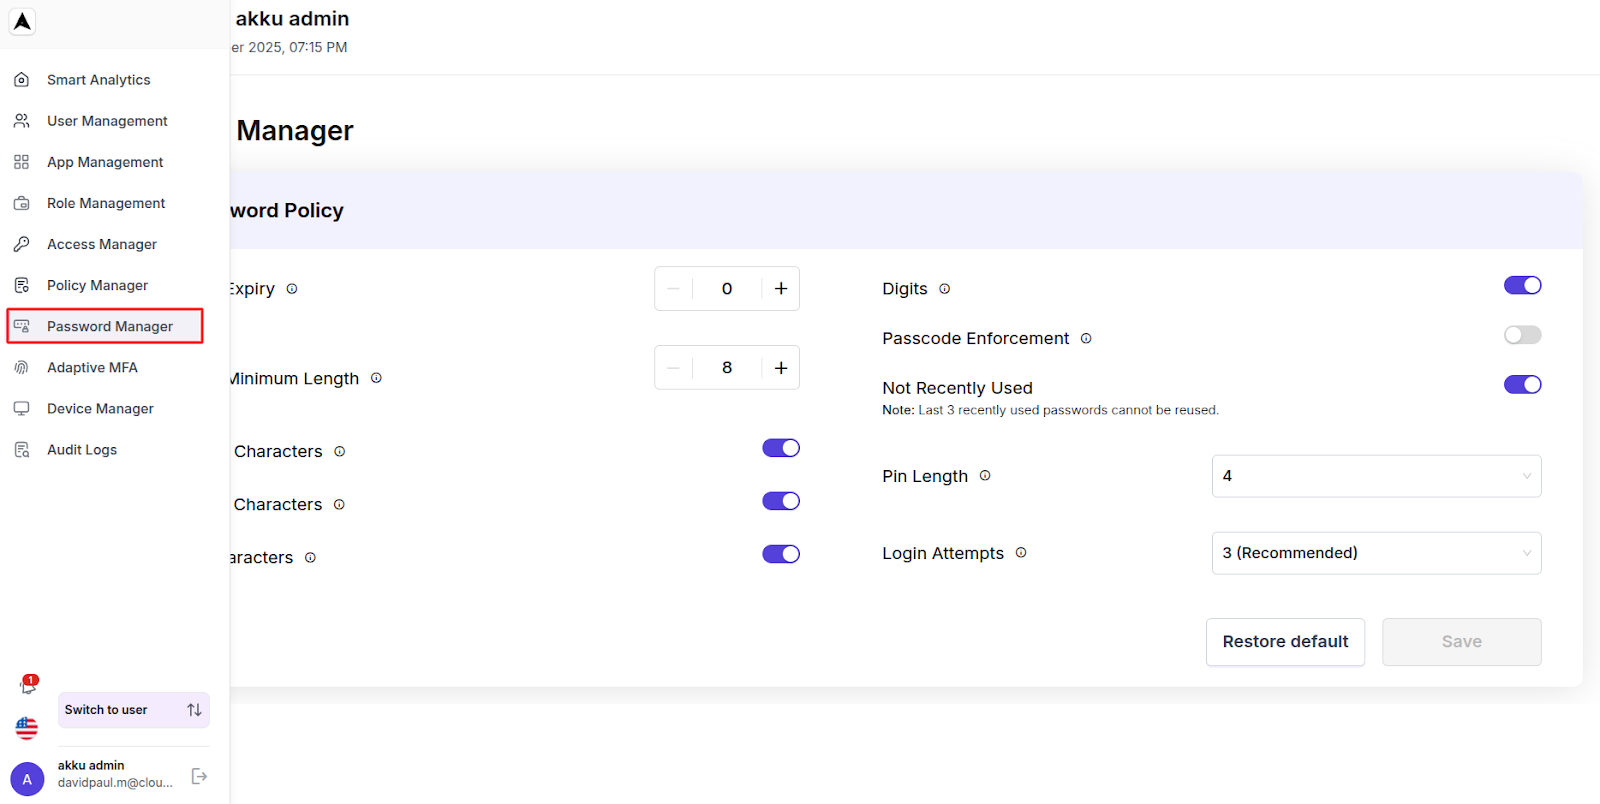Image resolution: width=1600 pixels, height=804 pixels.
Task: Click info icon next to Expiry
Action: 292,289
